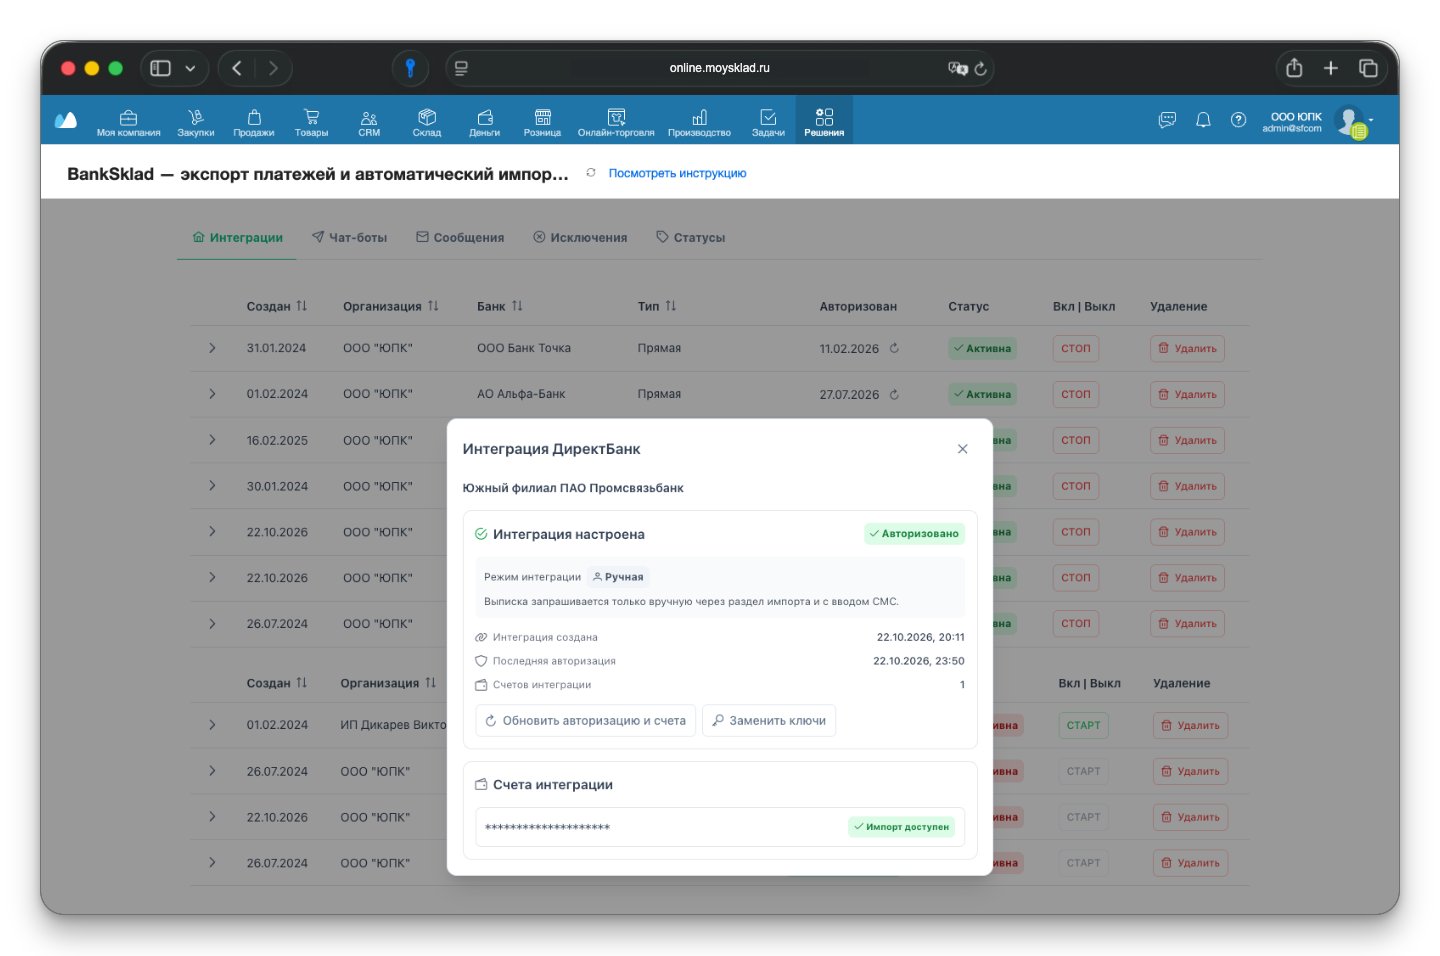
Task: Click Обновить авторизацию и счета button
Action: (x=585, y=721)
